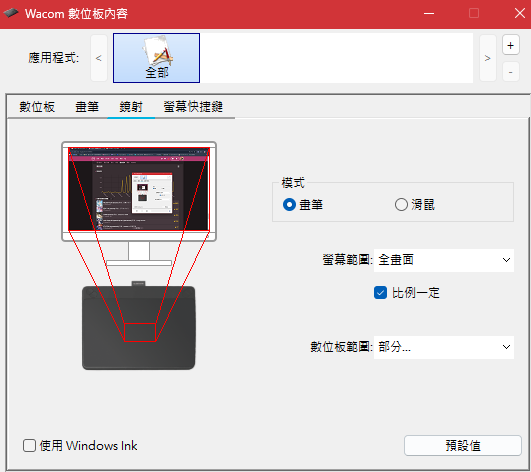
Task: Remove application with the - button
Action: click(511, 72)
